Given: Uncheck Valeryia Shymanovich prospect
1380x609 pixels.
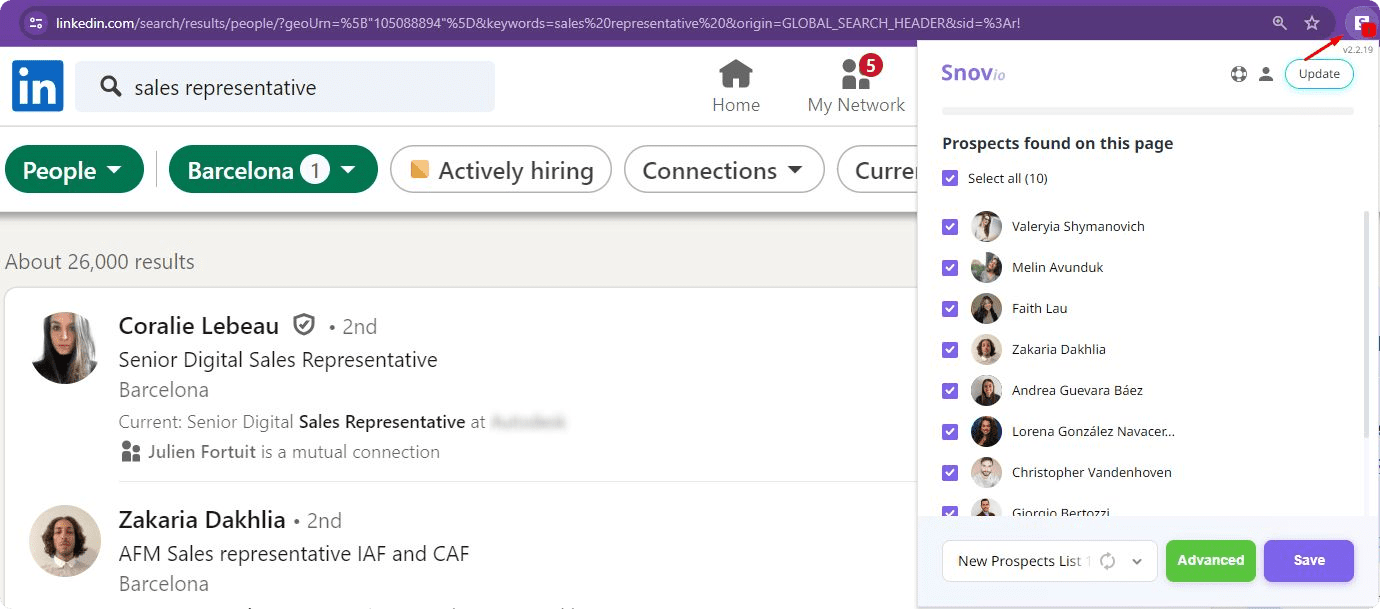Looking at the screenshot, I should tap(950, 227).
